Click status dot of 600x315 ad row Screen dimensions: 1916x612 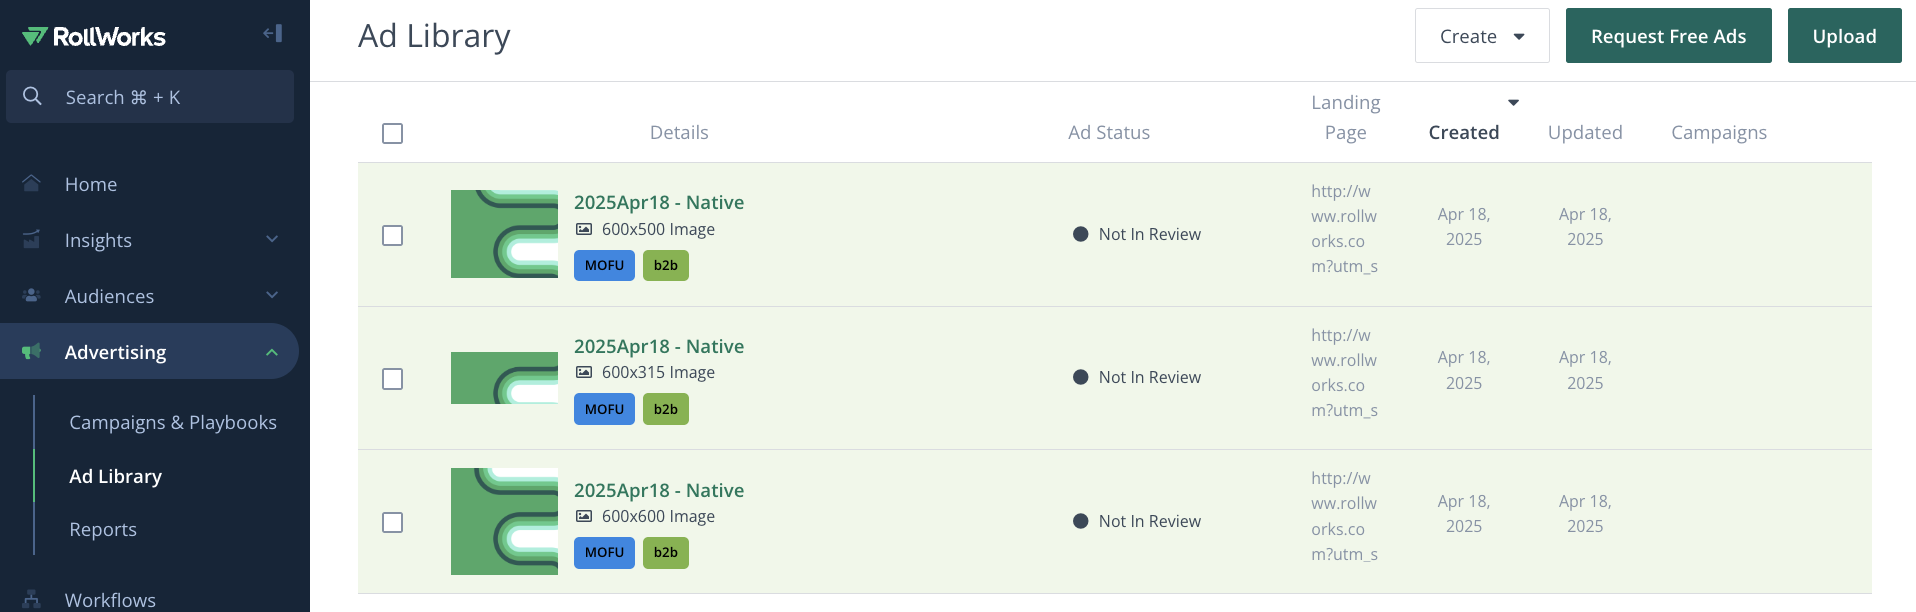pos(1080,377)
